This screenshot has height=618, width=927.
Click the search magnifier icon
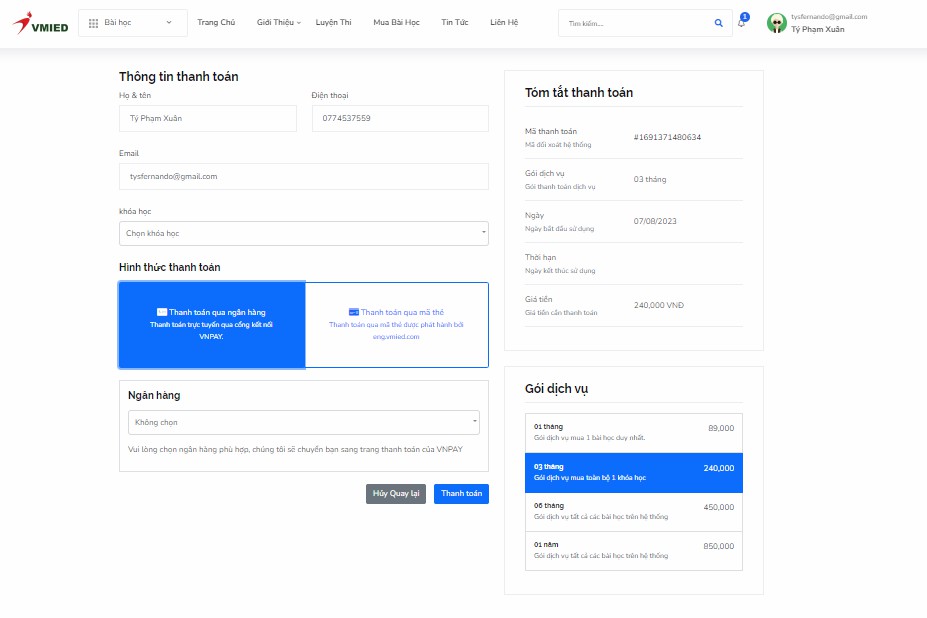pyautogui.click(x=718, y=23)
